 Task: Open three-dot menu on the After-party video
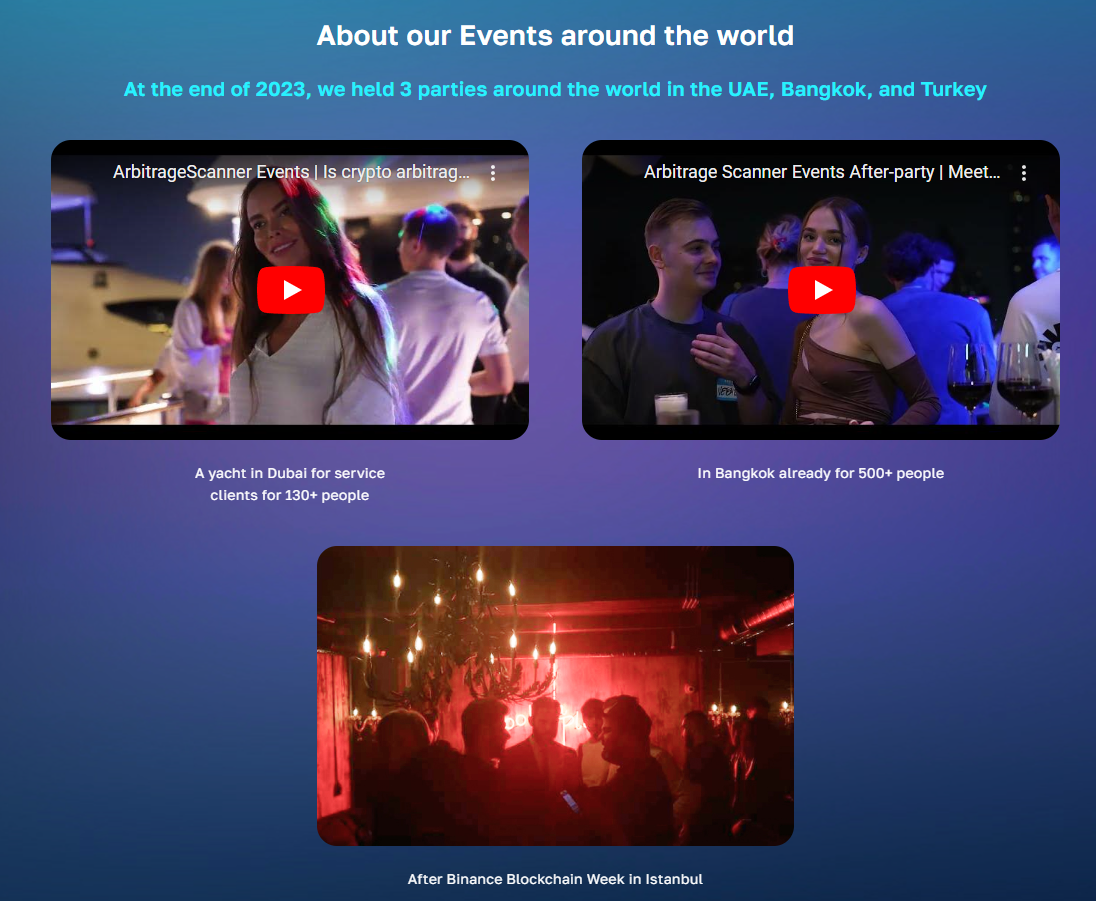click(1024, 173)
